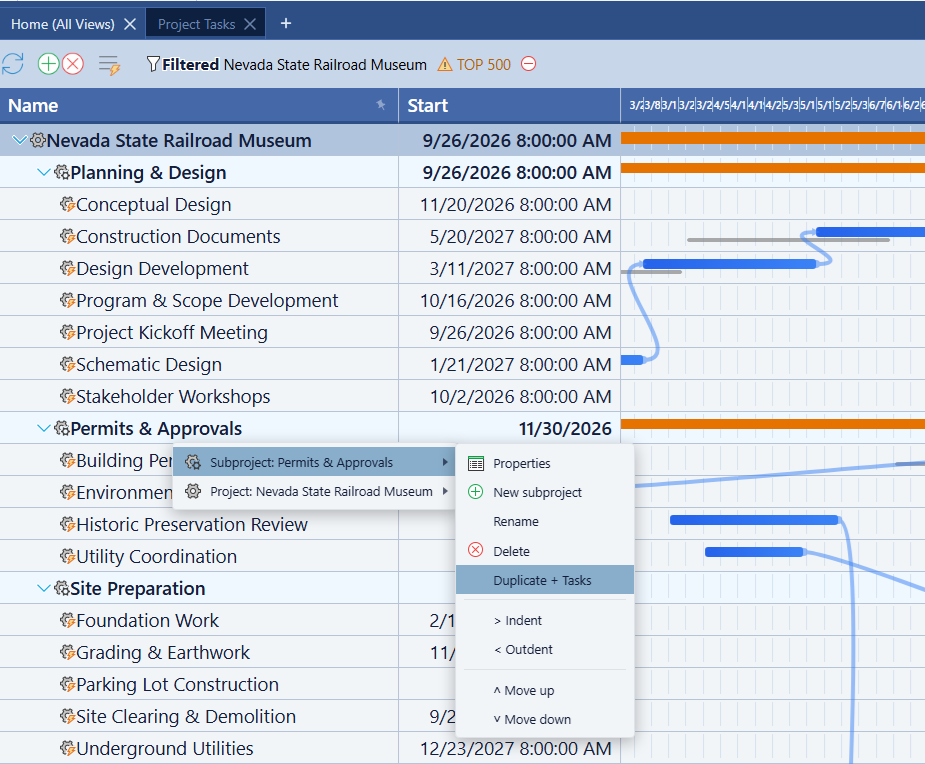925x764 pixels.
Task: Click task icon of Conceptual Design
Action: coord(67,204)
